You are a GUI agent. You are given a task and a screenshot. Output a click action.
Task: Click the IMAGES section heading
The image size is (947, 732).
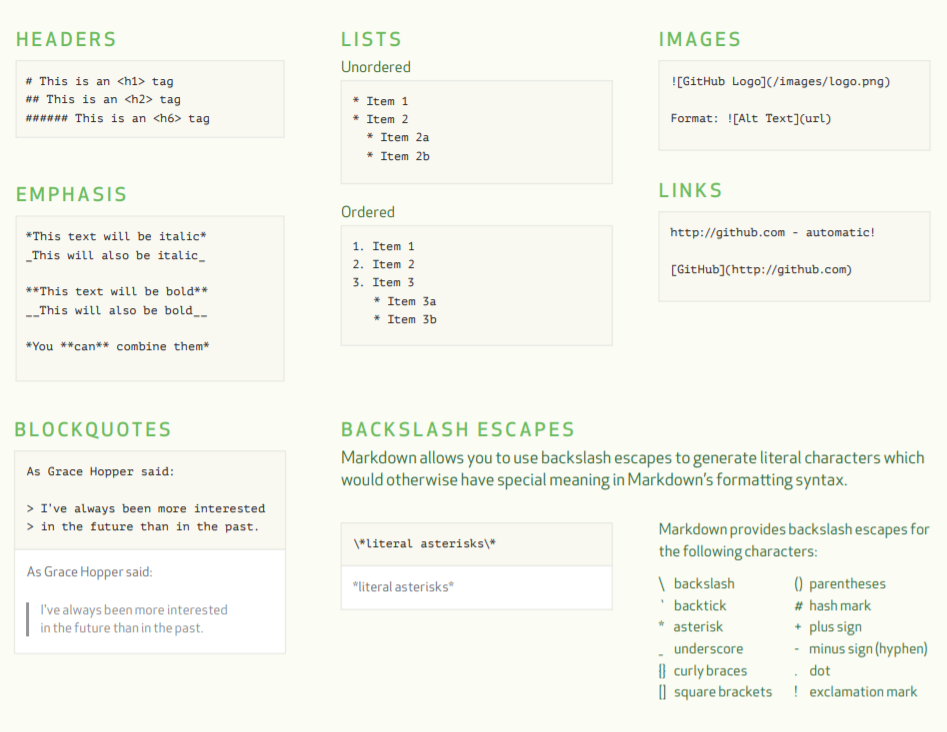click(x=700, y=40)
